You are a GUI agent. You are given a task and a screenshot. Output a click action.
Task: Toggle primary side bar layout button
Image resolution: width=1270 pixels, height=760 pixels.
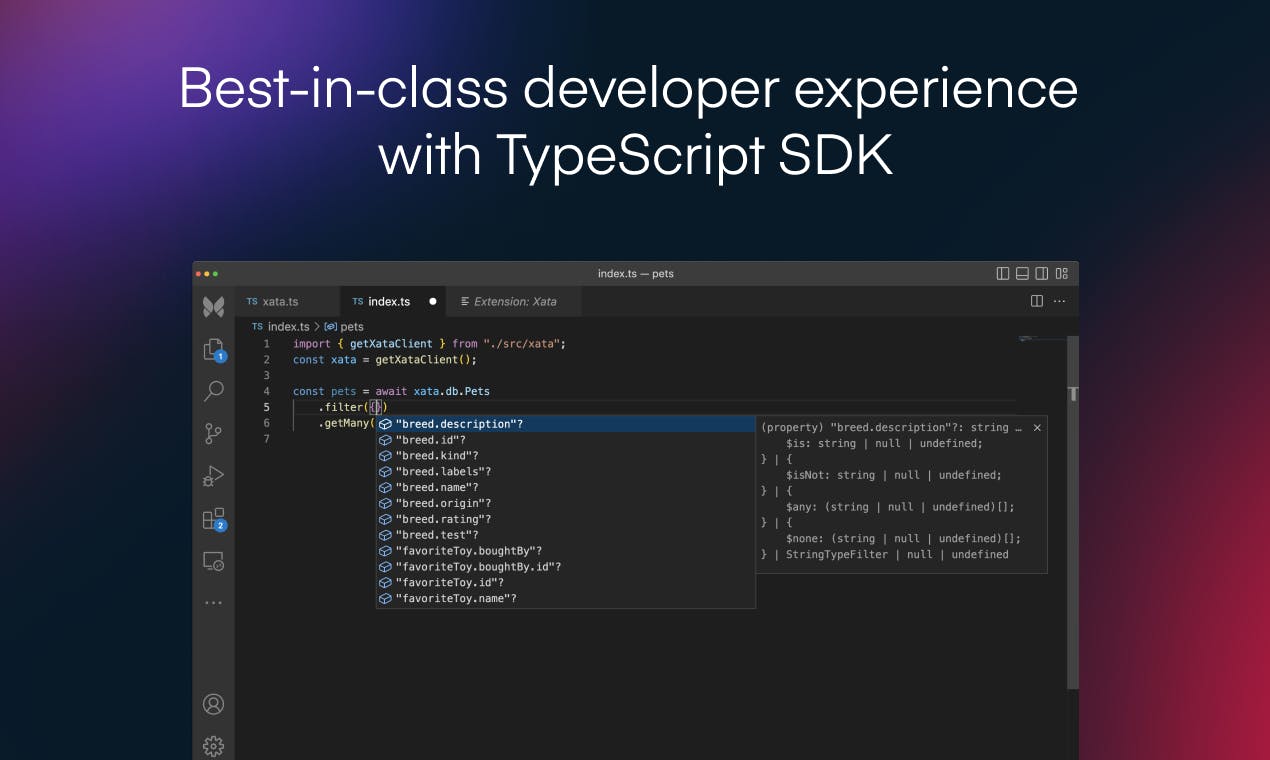(x=1003, y=273)
